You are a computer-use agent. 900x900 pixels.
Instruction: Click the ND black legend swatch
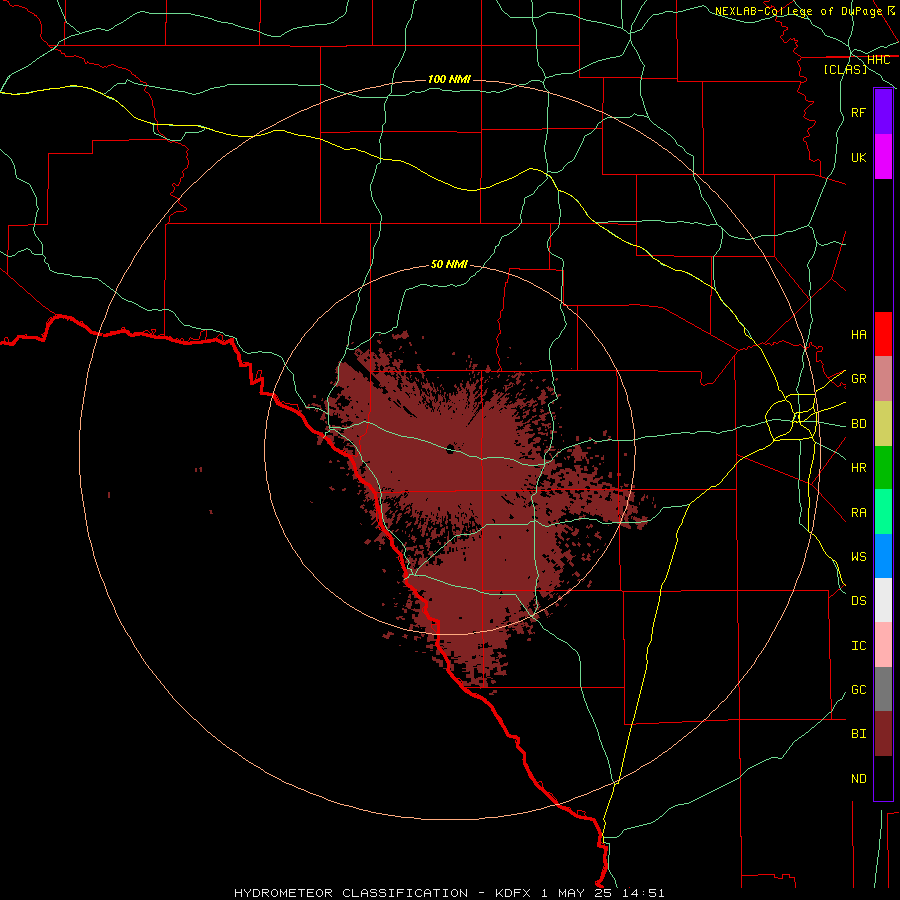point(883,778)
